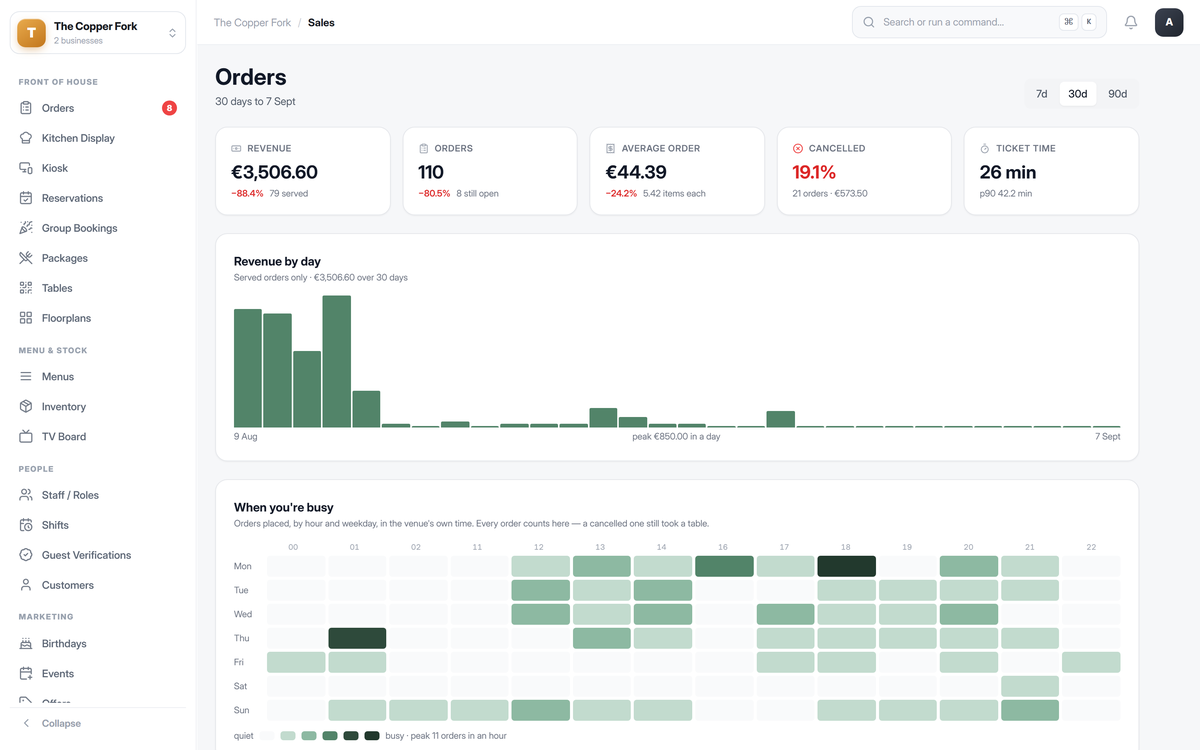Open Reservations calendar icon
The width and height of the screenshot is (1200, 750).
point(26,198)
